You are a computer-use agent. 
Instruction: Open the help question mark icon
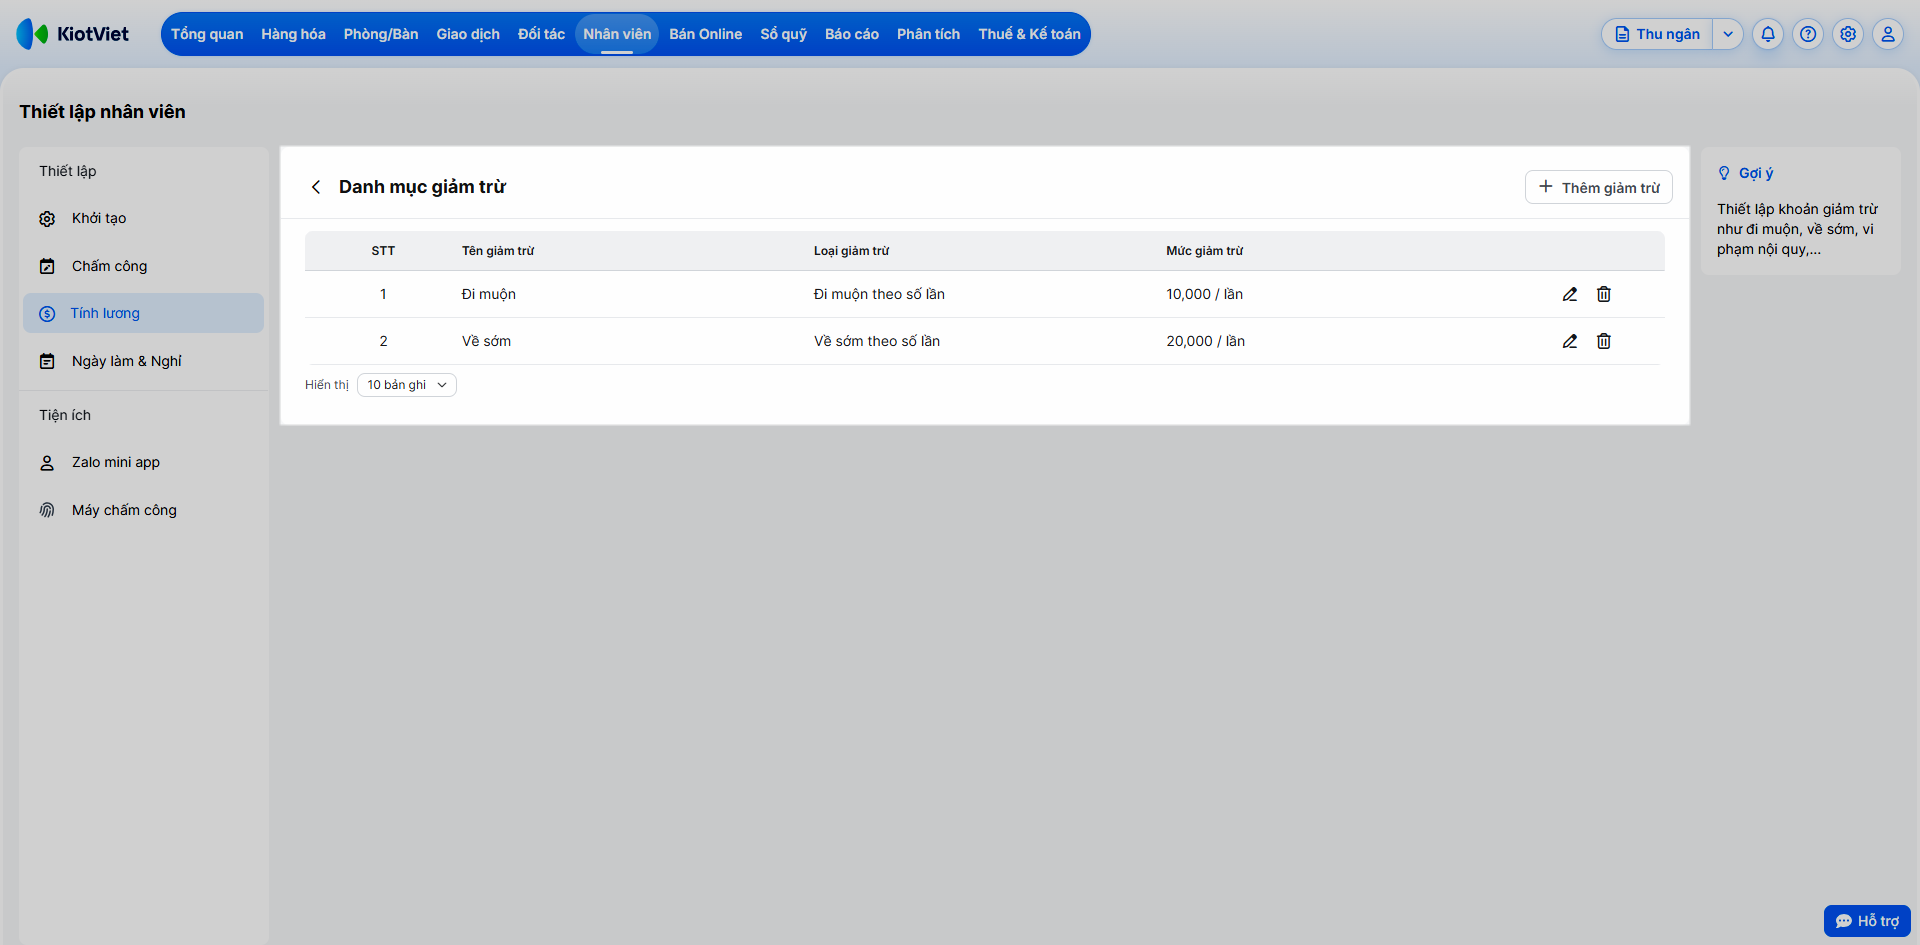pyautogui.click(x=1808, y=34)
